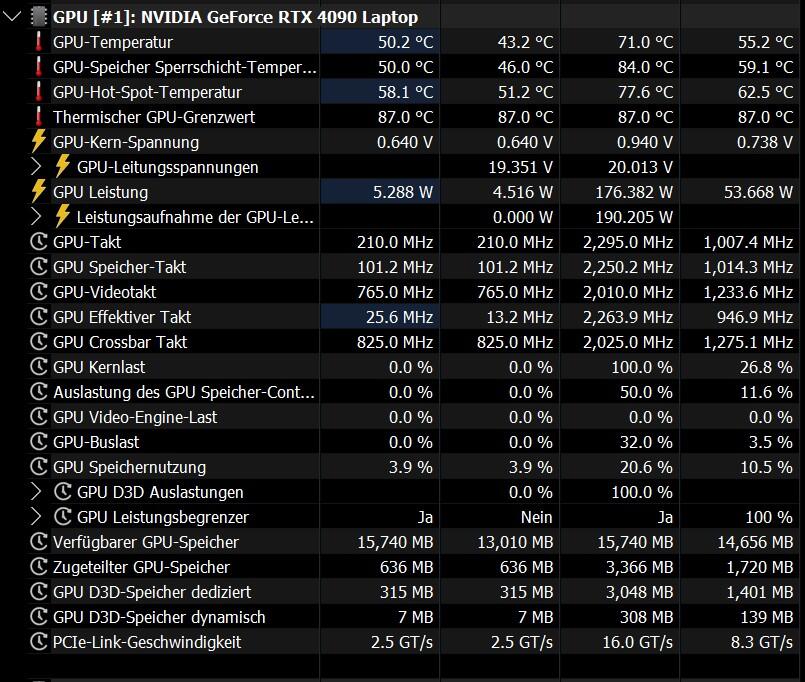Expand GPU-Leitungsspannungen subgroup
This screenshot has height=682, width=805.
coord(36,167)
